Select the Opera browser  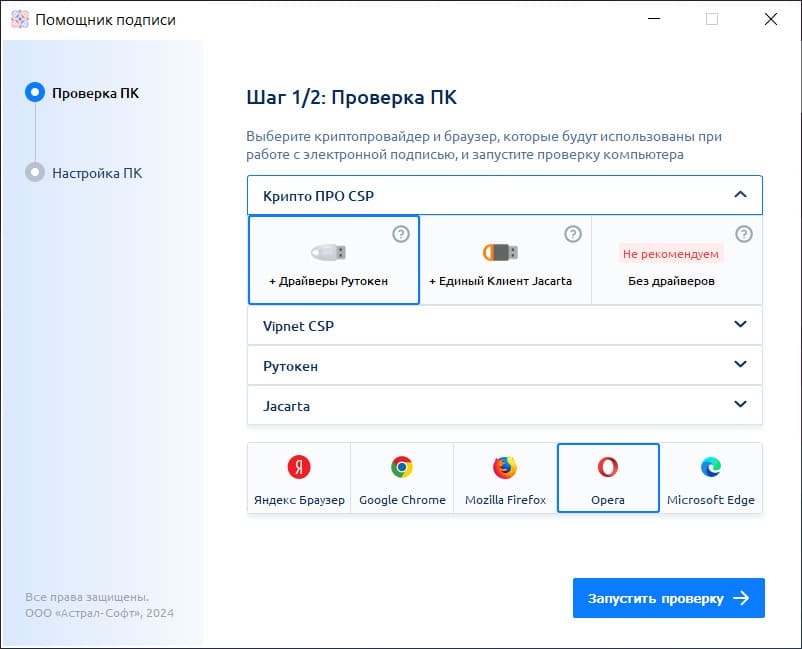(x=608, y=478)
